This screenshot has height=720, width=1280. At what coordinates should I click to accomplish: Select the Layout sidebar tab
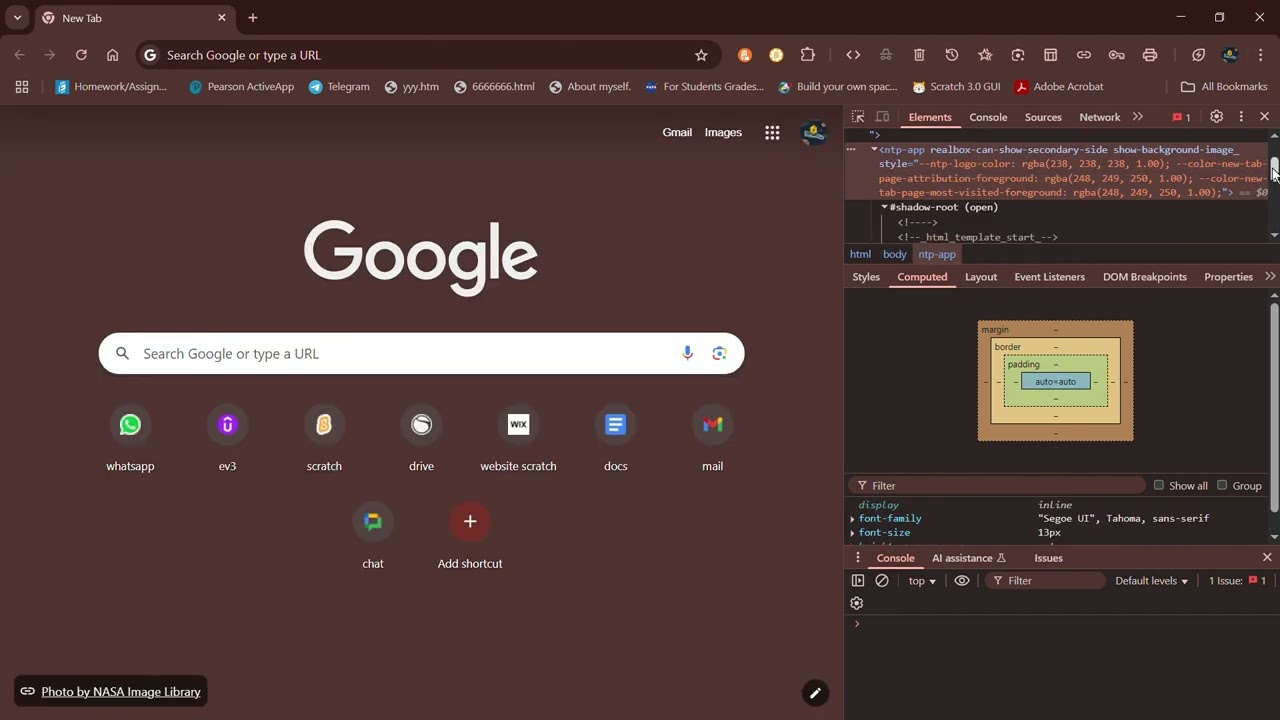click(981, 277)
